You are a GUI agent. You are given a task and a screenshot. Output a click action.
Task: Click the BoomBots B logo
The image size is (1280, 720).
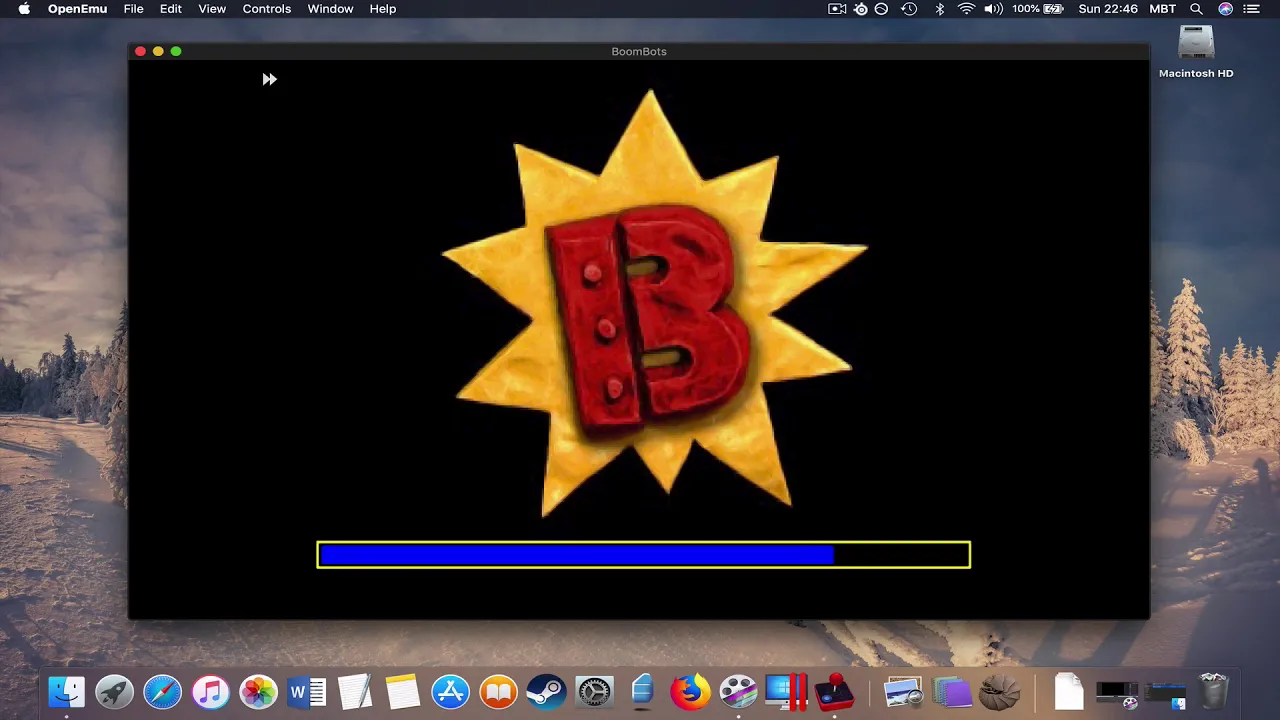coord(654,305)
